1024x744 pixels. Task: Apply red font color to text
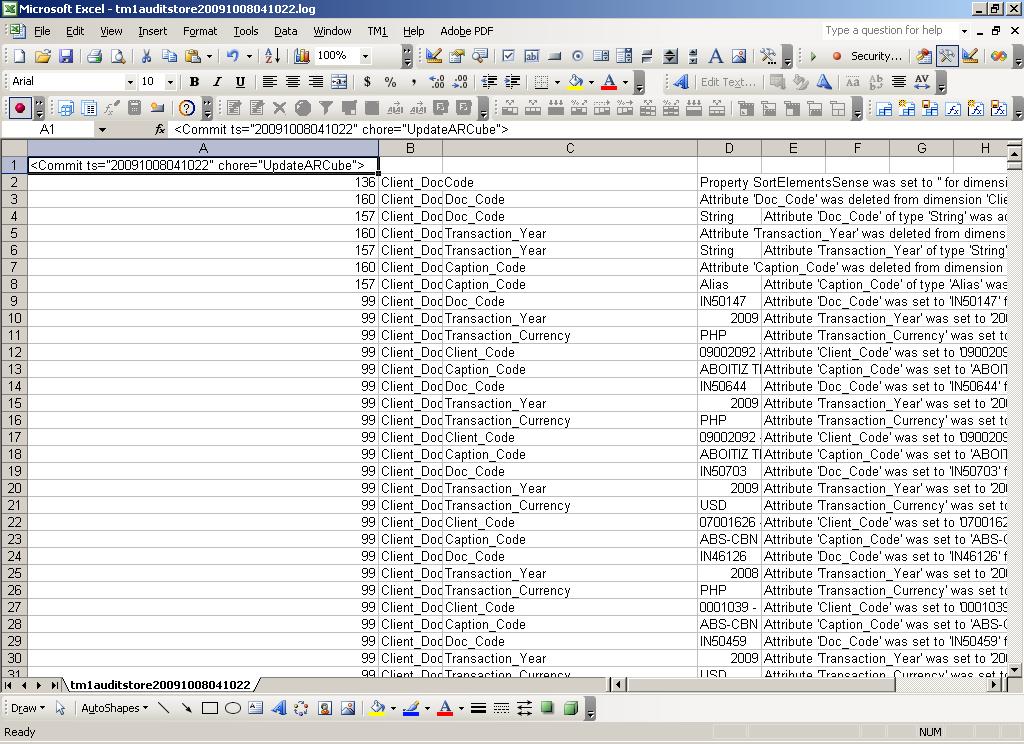click(609, 82)
